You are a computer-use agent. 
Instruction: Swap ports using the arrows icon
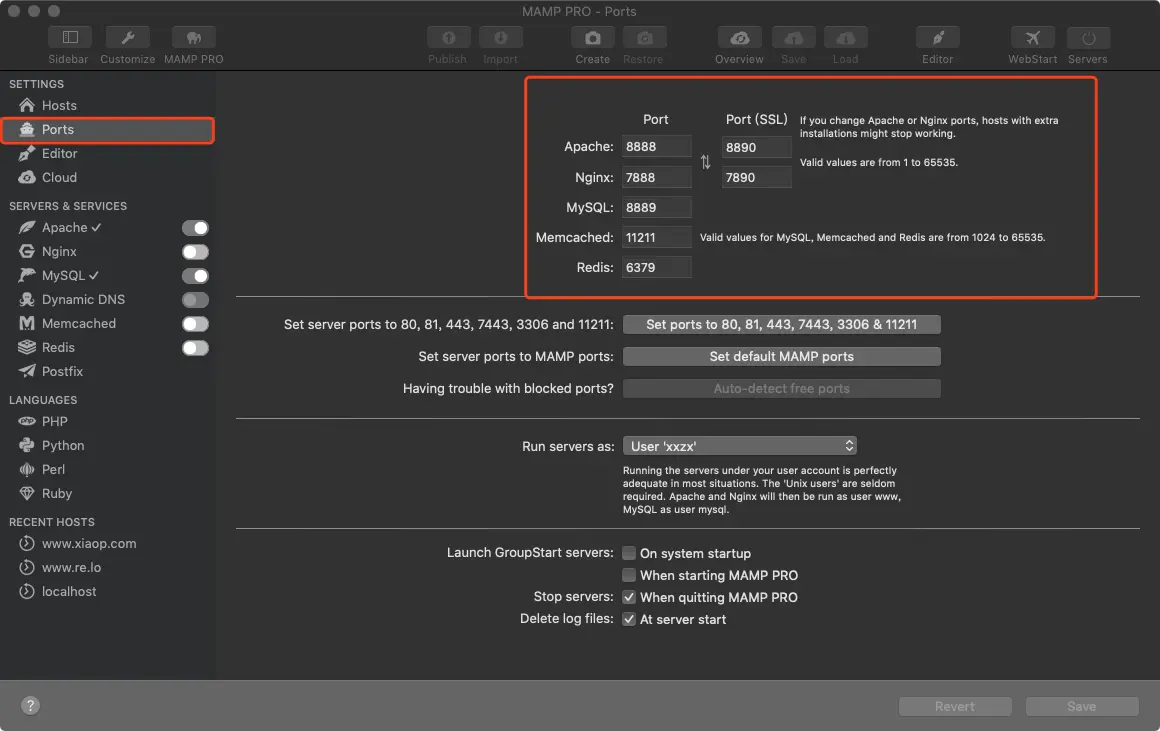pos(705,162)
